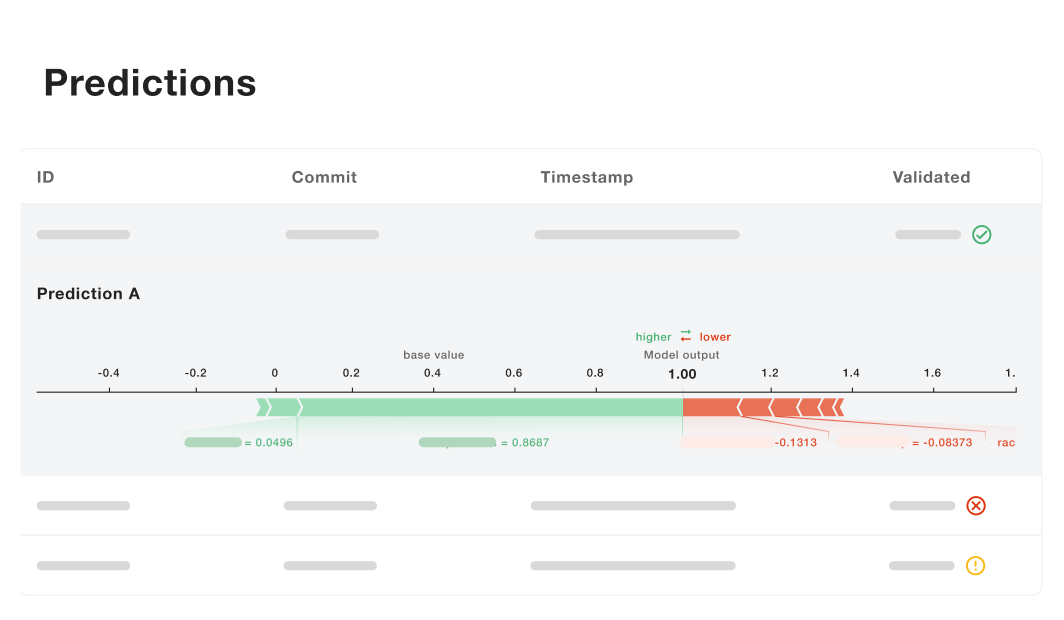Expand the row with red X status
The height and width of the screenshot is (620, 1064).
pos(531,505)
